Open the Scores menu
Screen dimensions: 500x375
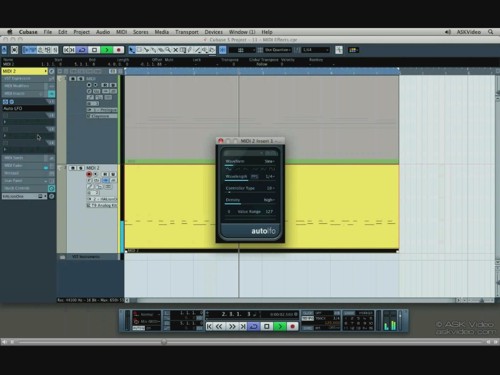tap(141, 32)
